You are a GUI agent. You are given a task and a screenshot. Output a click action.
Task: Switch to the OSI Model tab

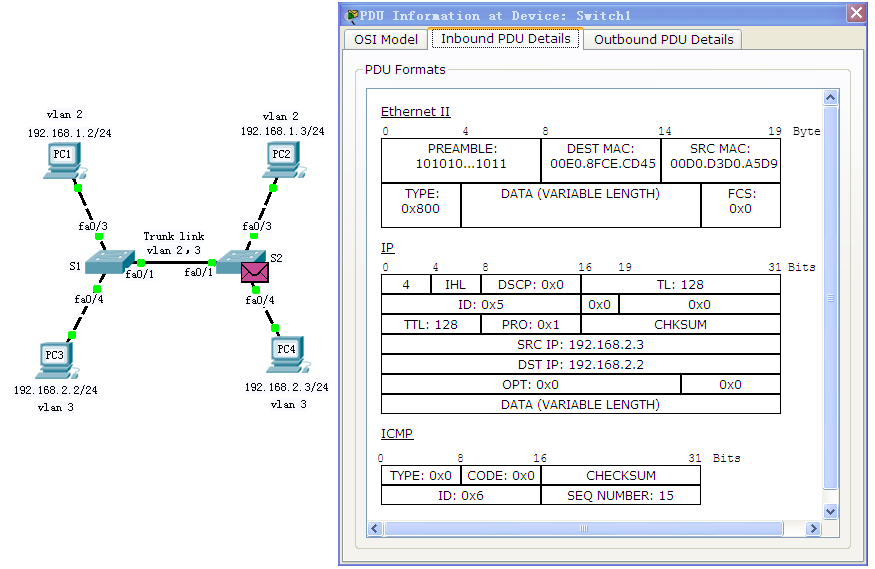pos(386,39)
